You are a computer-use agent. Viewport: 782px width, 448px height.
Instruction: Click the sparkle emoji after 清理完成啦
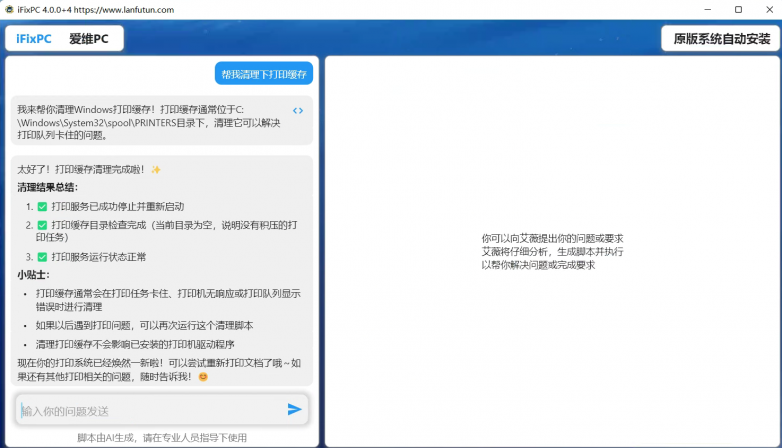click(x=156, y=169)
